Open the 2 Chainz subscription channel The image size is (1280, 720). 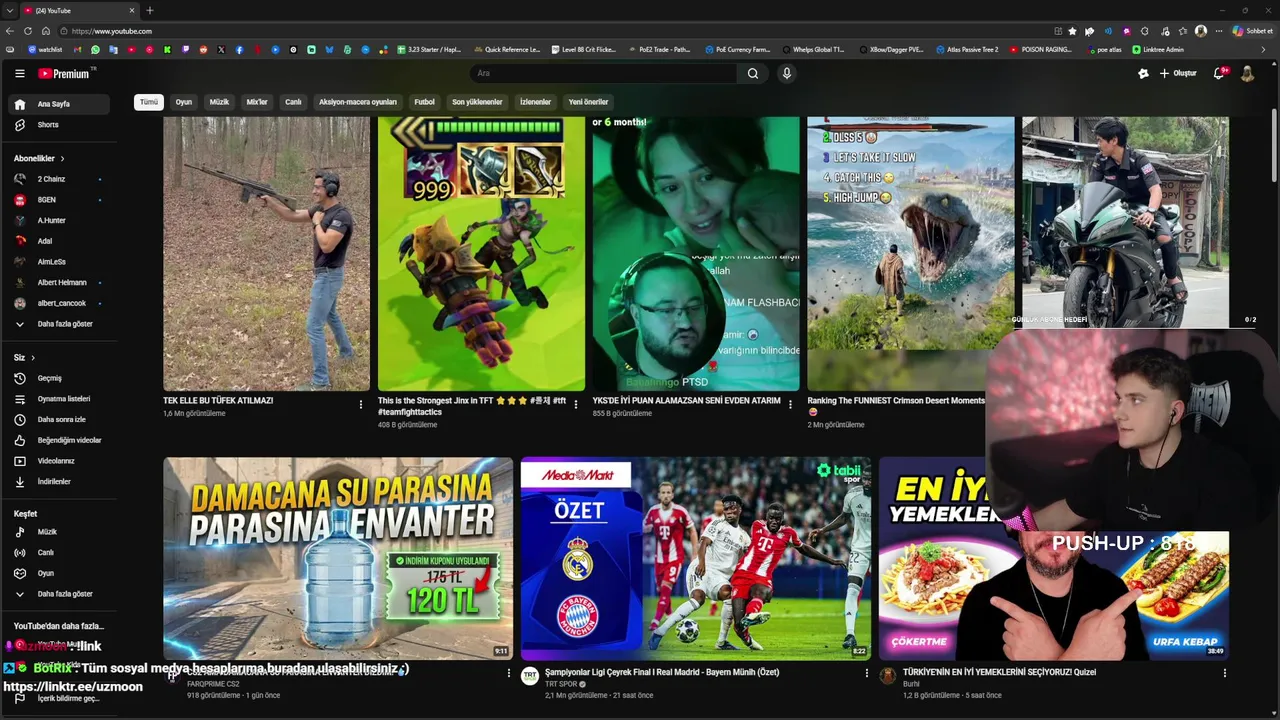click(x=60, y=179)
